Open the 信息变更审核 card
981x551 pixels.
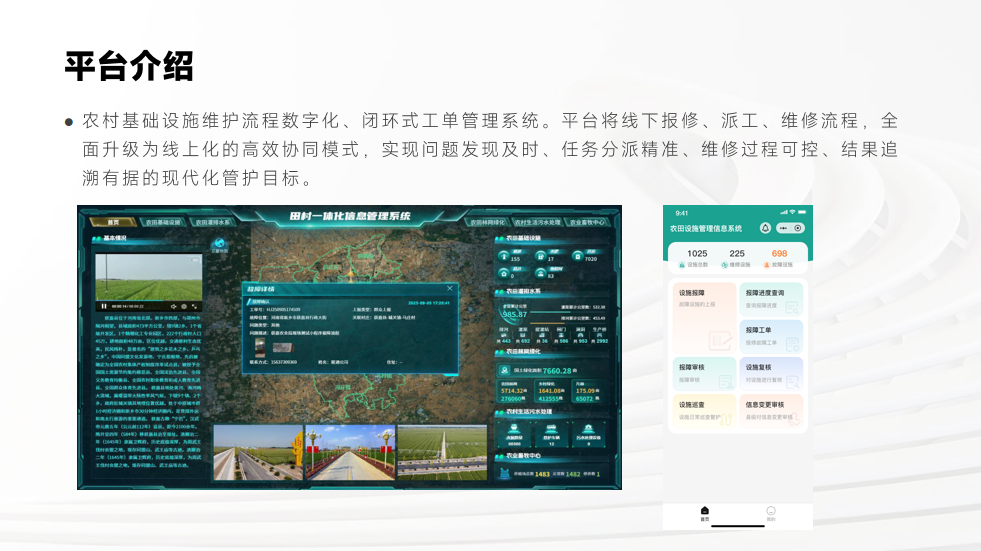click(771, 411)
